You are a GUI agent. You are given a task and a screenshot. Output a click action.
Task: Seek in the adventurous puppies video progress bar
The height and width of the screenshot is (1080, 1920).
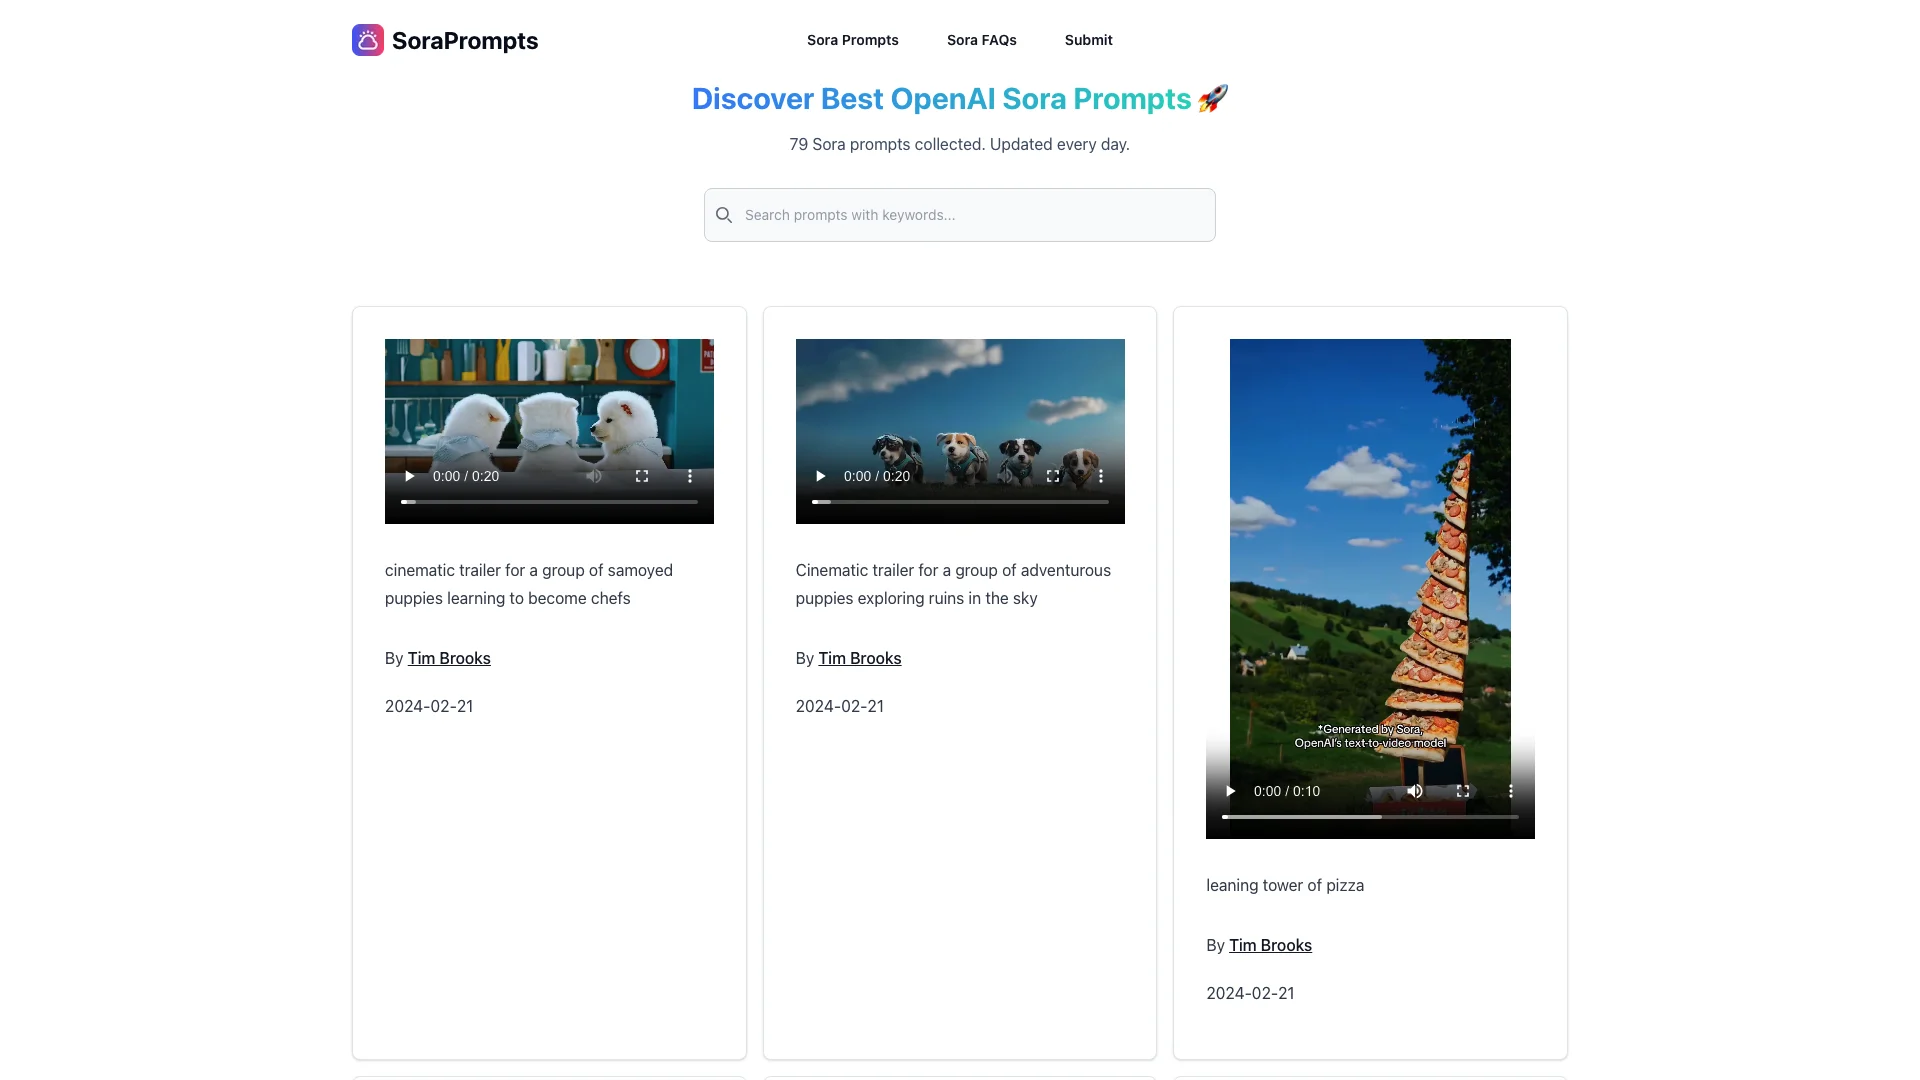click(x=960, y=502)
